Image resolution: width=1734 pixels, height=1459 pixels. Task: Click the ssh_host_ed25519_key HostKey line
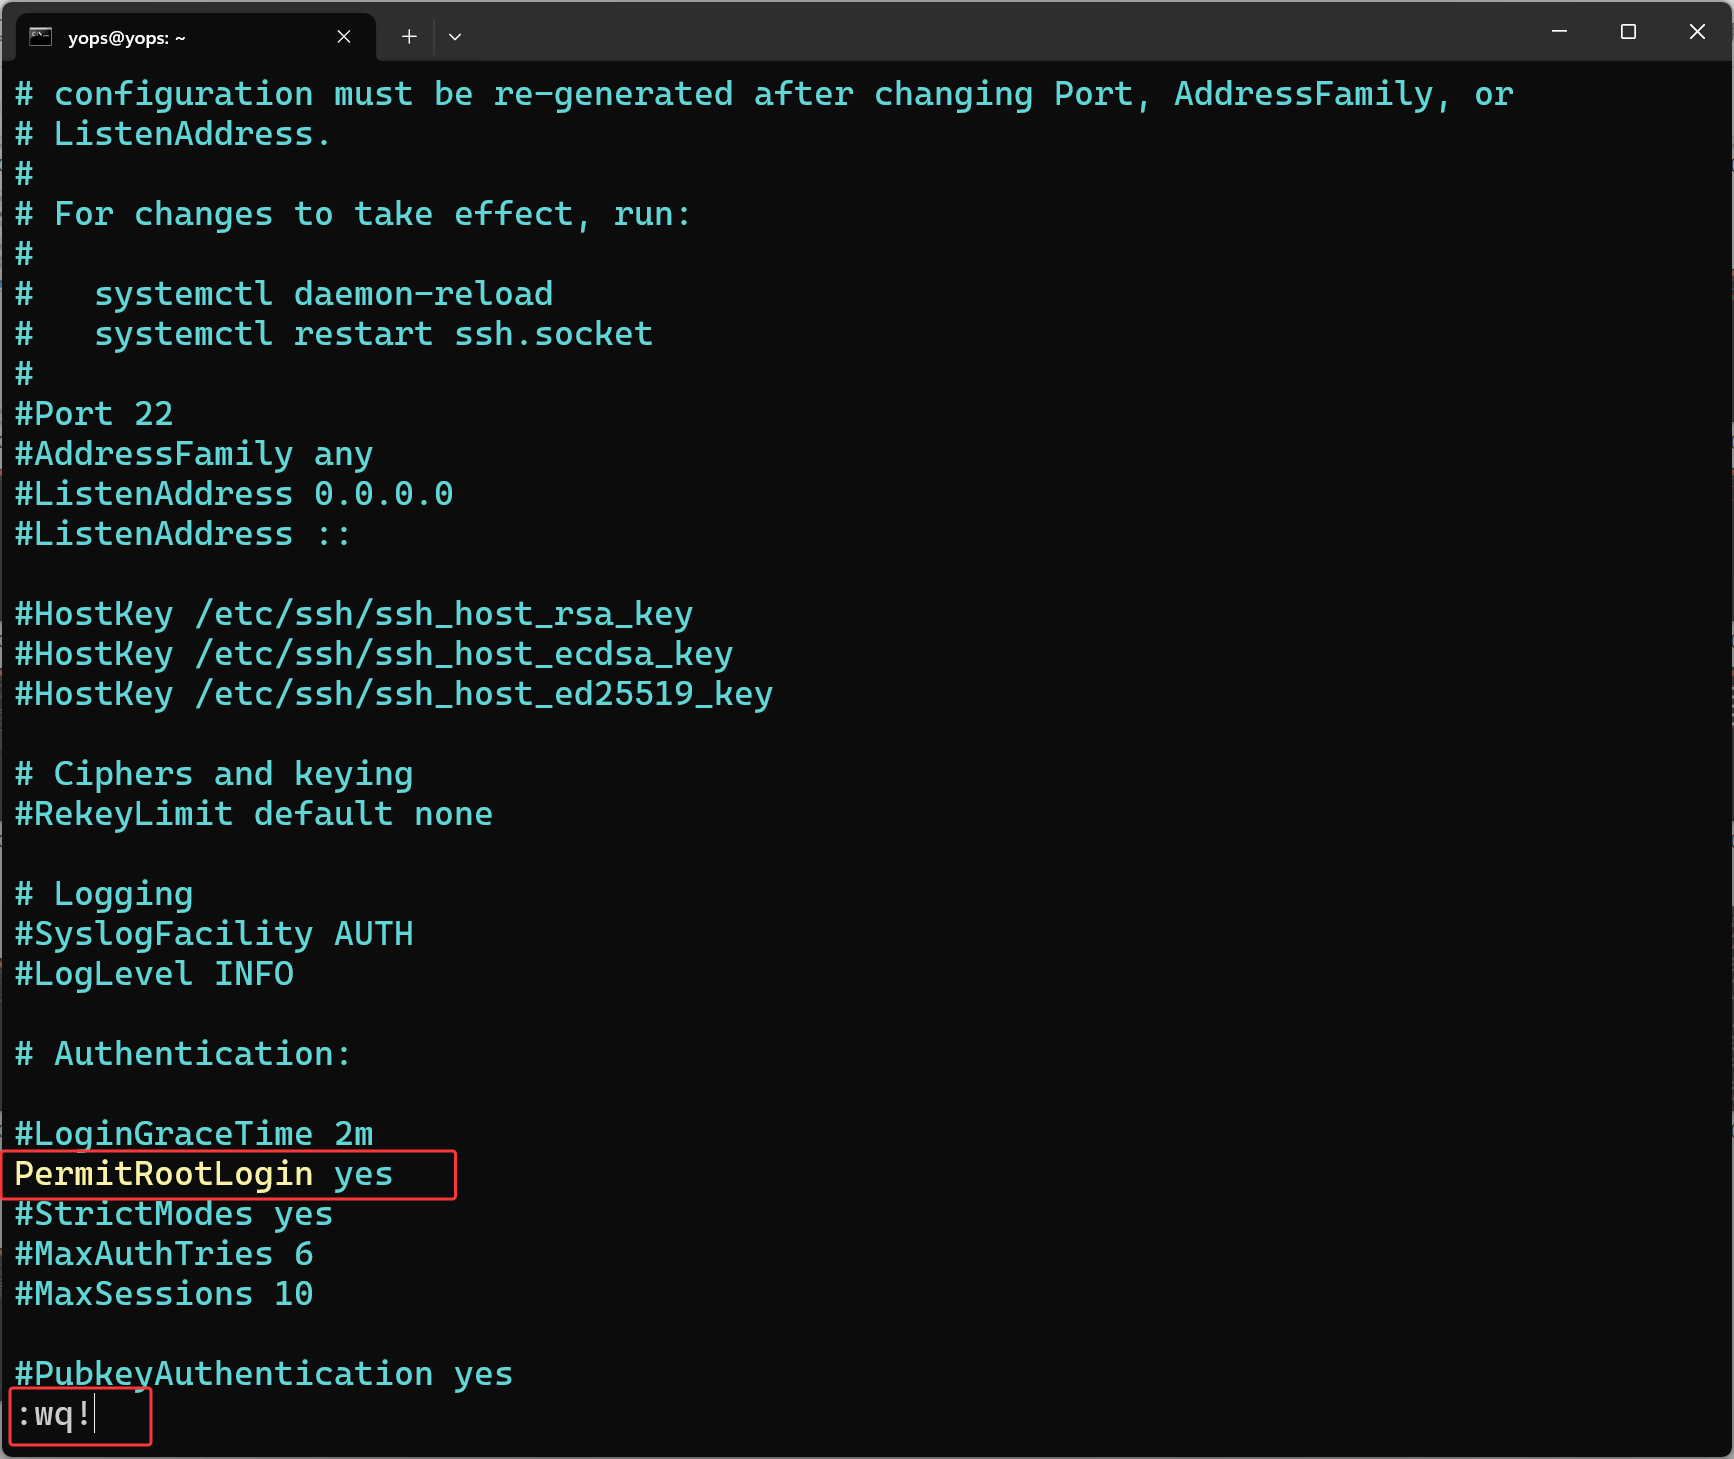coord(394,694)
